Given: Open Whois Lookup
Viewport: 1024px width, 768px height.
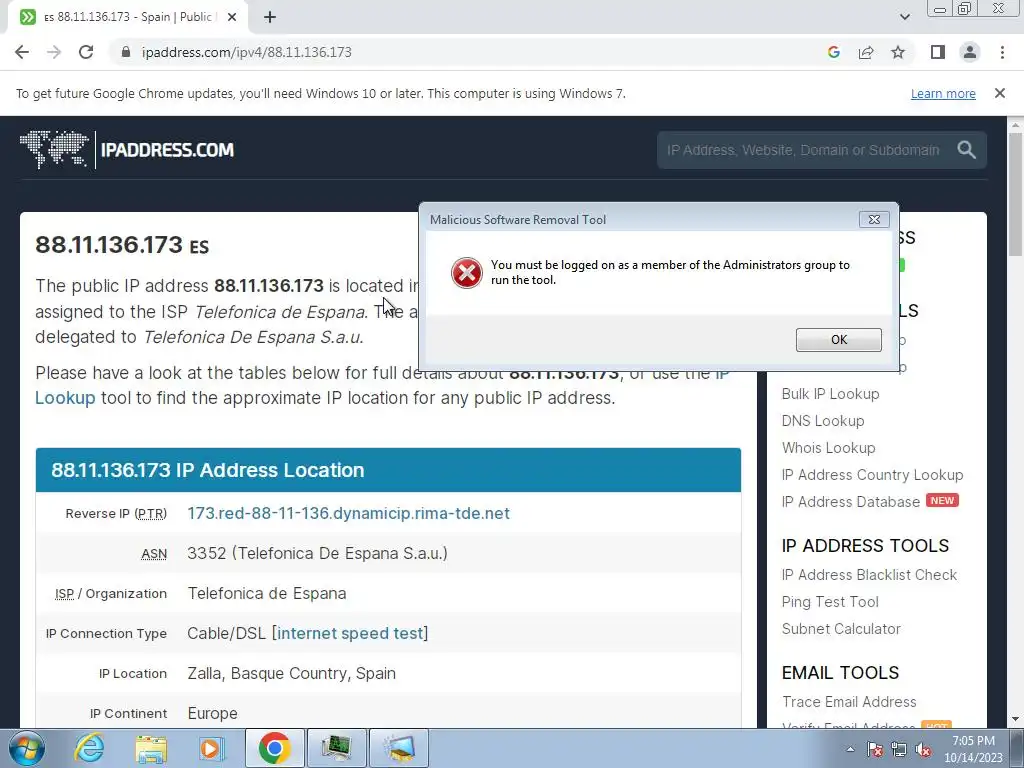Looking at the screenshot, I should tap(828, 448).
